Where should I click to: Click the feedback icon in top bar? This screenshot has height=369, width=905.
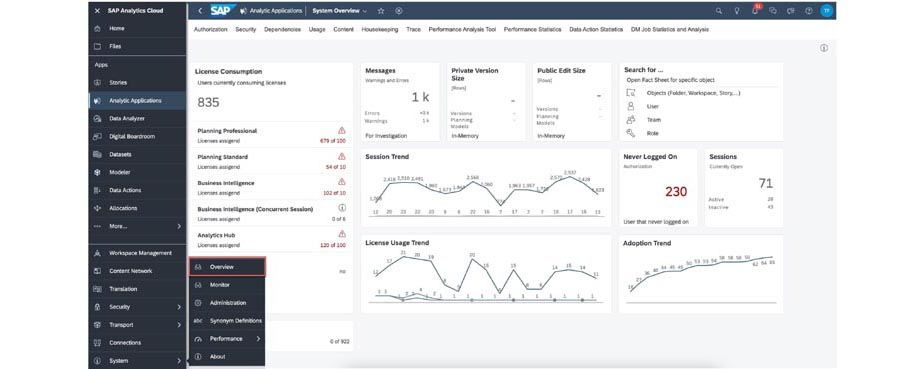click(791, 10)
